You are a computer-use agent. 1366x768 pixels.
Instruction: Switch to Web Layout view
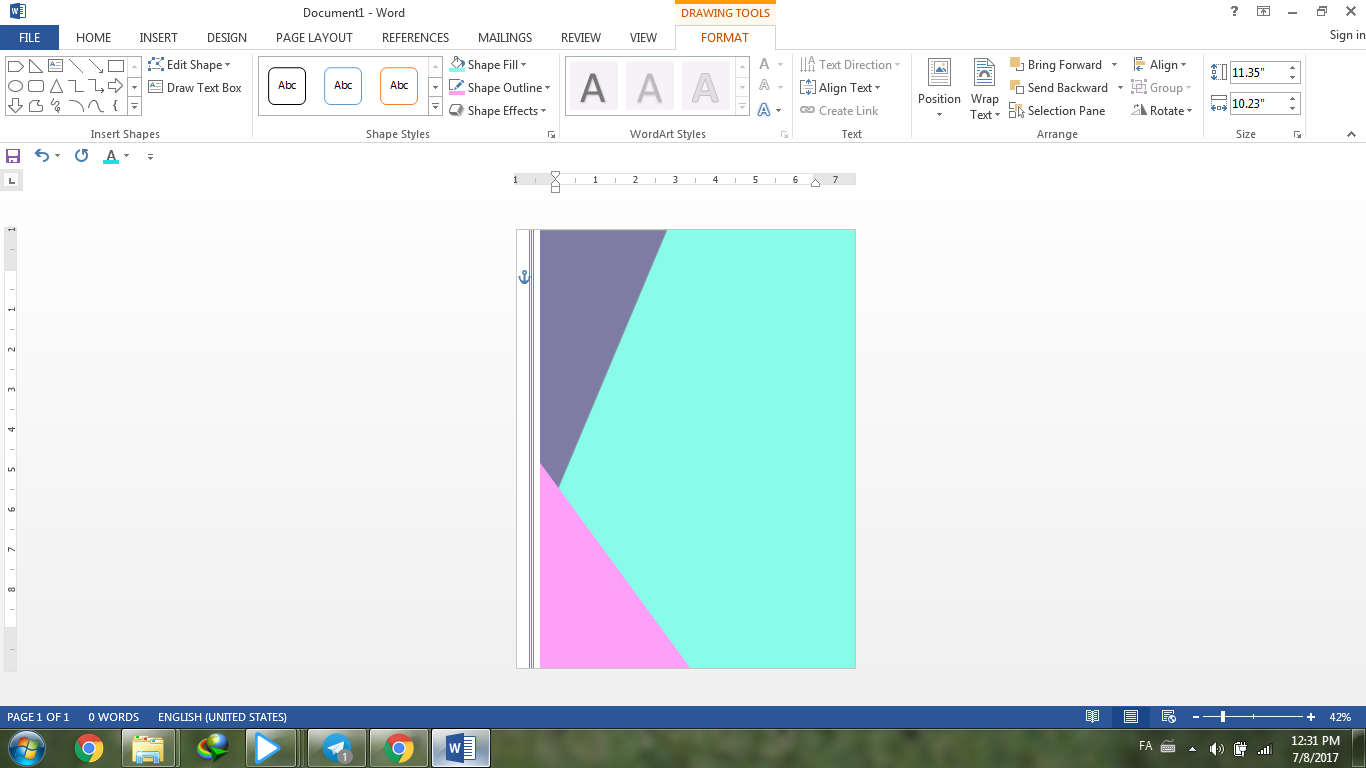[x=1168, y=717]
